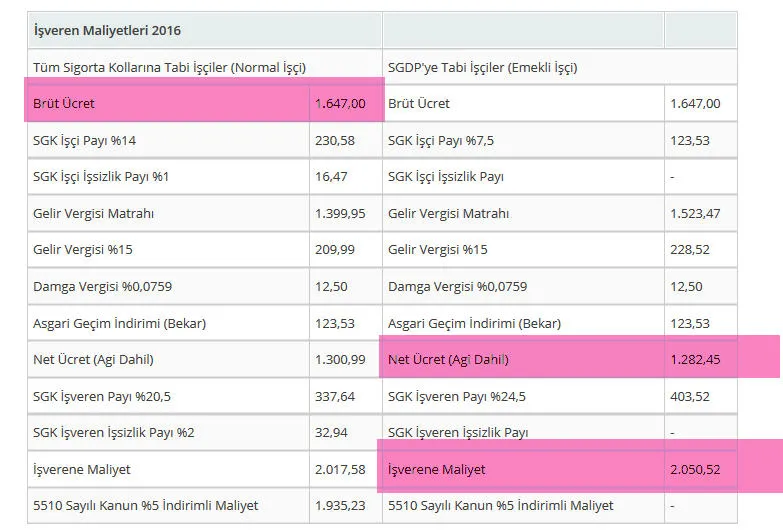Click the Gelir Vergisi value 228,52
Screen dimensions: 783x531
(x=690, y=249)
